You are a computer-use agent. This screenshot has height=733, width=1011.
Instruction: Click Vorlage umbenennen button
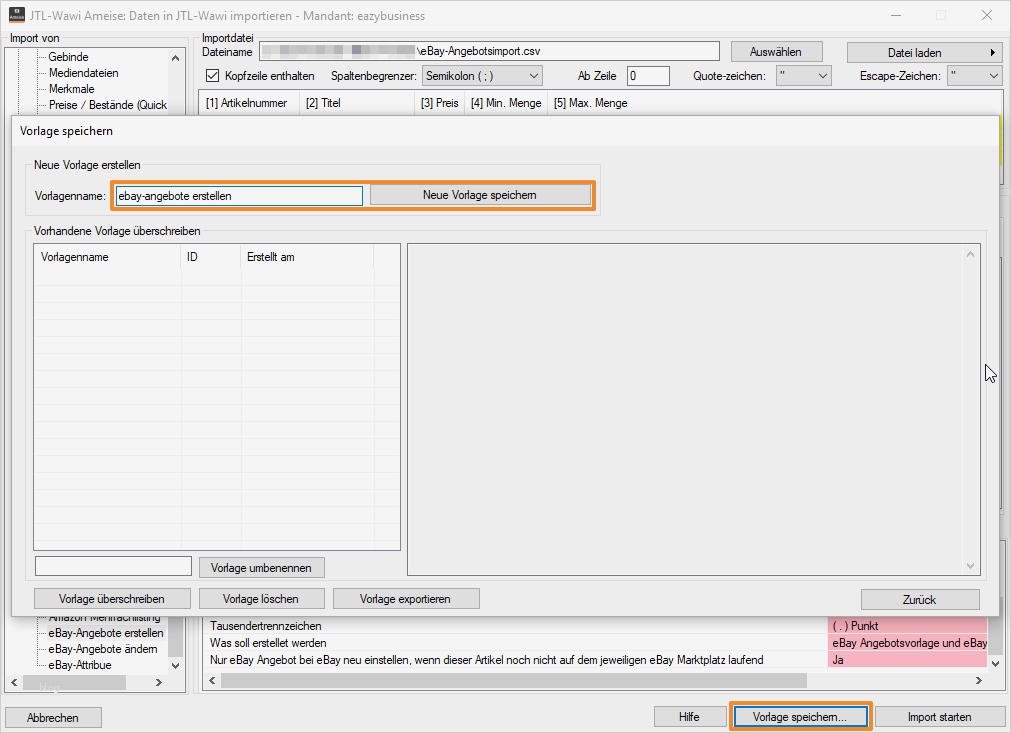pos(262,567)
